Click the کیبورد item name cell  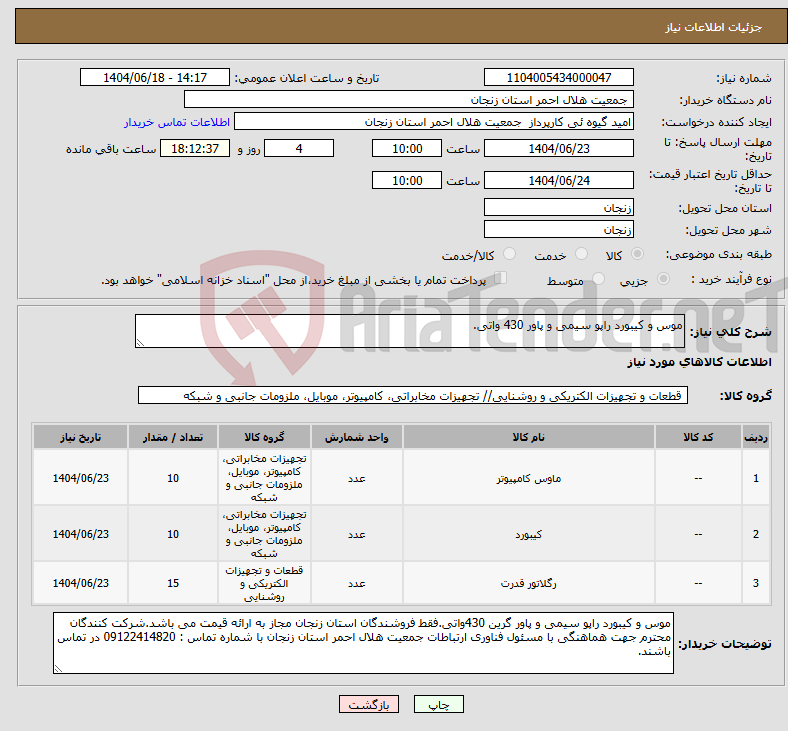tap(528, 534)
